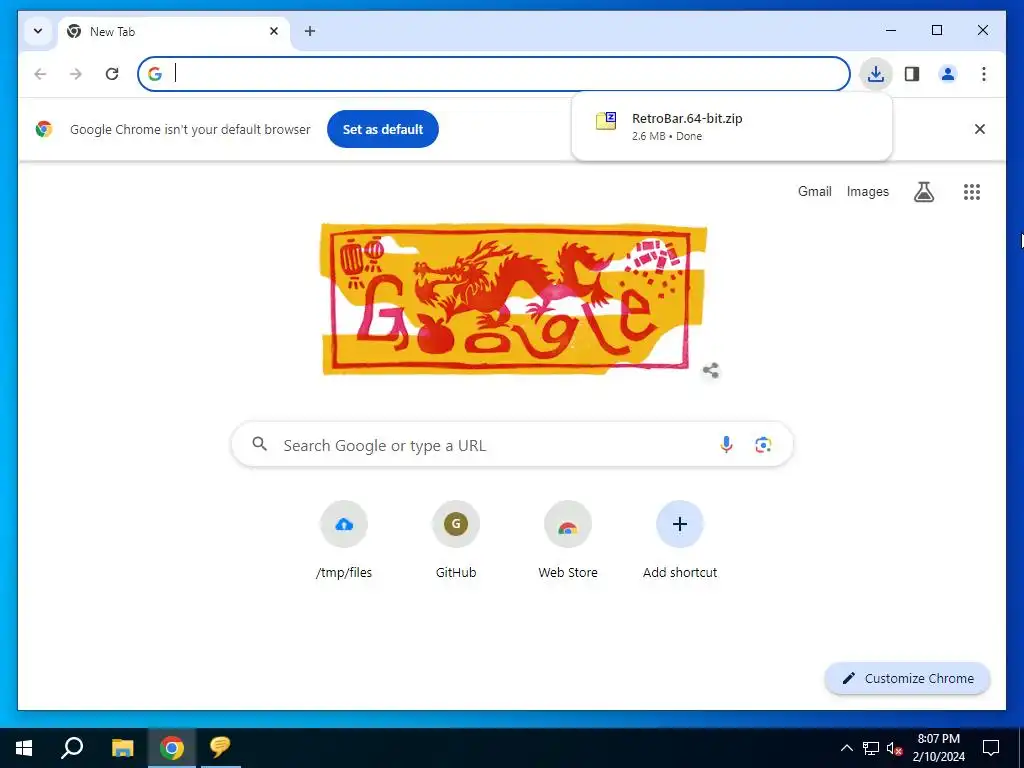Minimize the Chrome window

click(x=891, y=30)
